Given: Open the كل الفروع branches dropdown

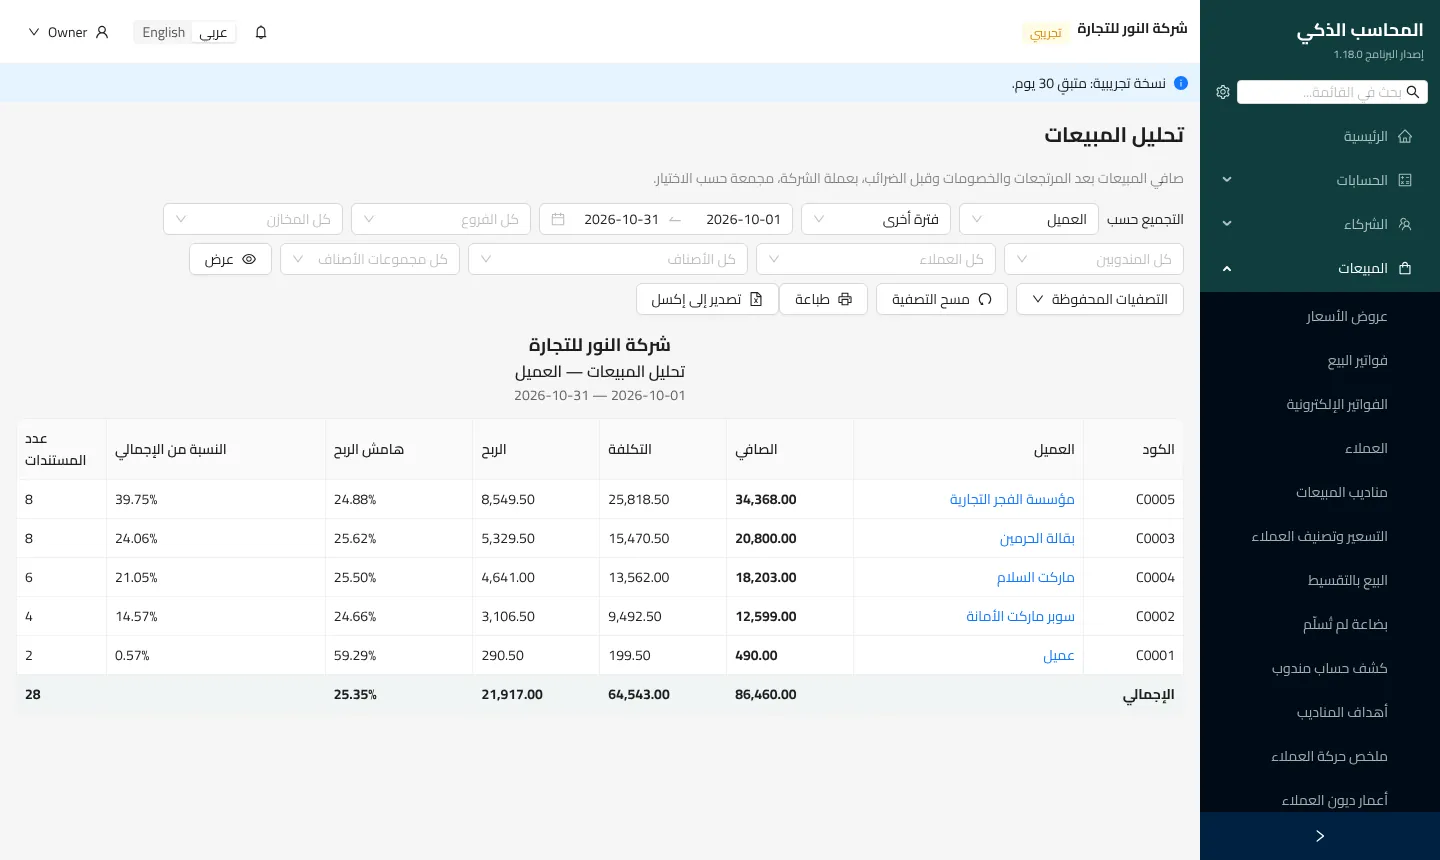Looking at the screenshot, I should (440, 219).
